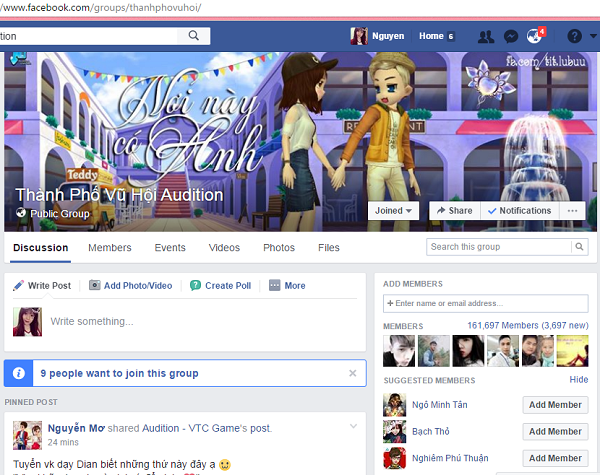Click the top search text field
Screen dimensions: 600x475
pyautogui.click(x=89, y=36)
